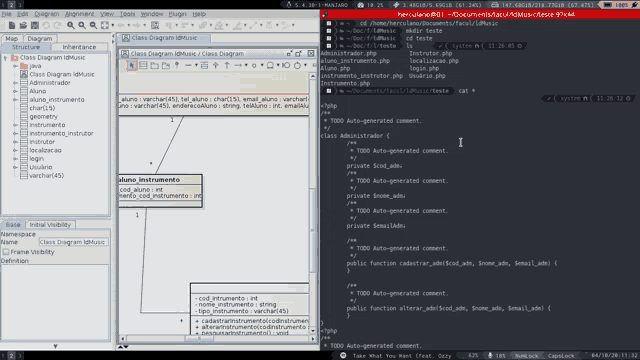
Task: Open the Alignment menu
Action: tap(79, 14)
